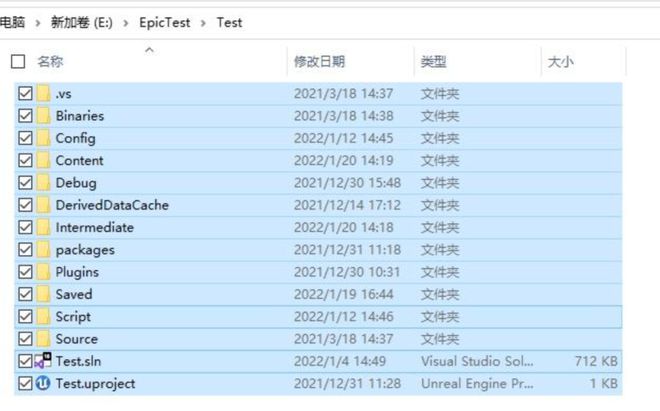Uncheck the Saved folder checkbox
The image size is (660, 411).
click(26, 294)
